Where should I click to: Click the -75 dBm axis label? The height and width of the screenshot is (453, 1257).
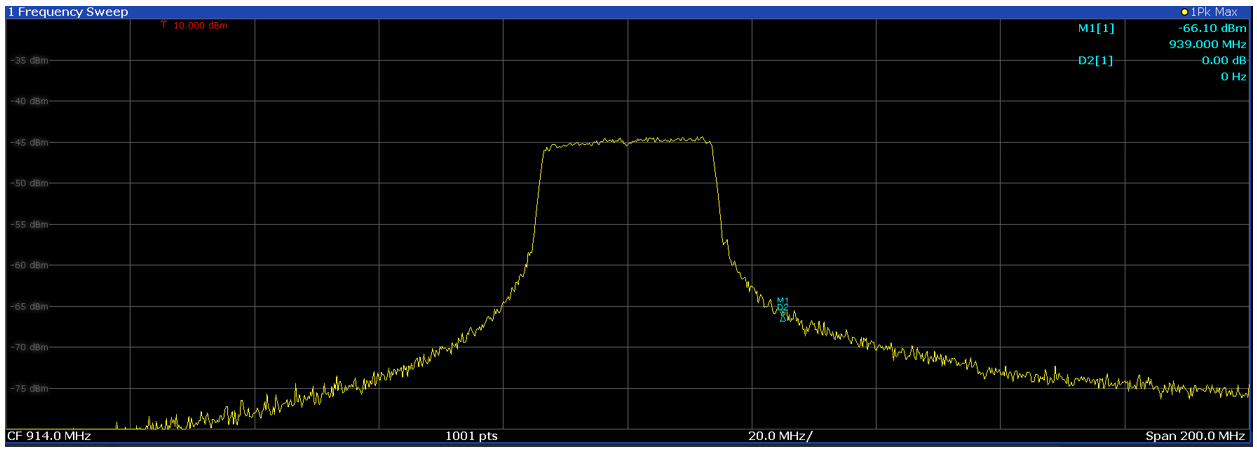coord(29,388)
